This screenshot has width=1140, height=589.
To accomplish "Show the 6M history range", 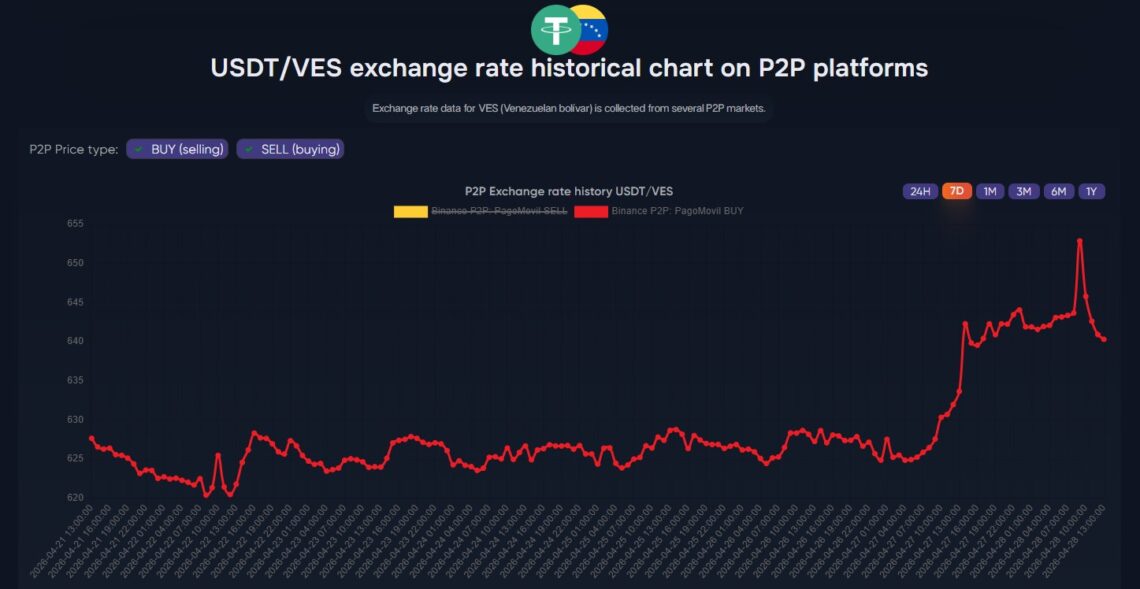I will click(1058, 191).
